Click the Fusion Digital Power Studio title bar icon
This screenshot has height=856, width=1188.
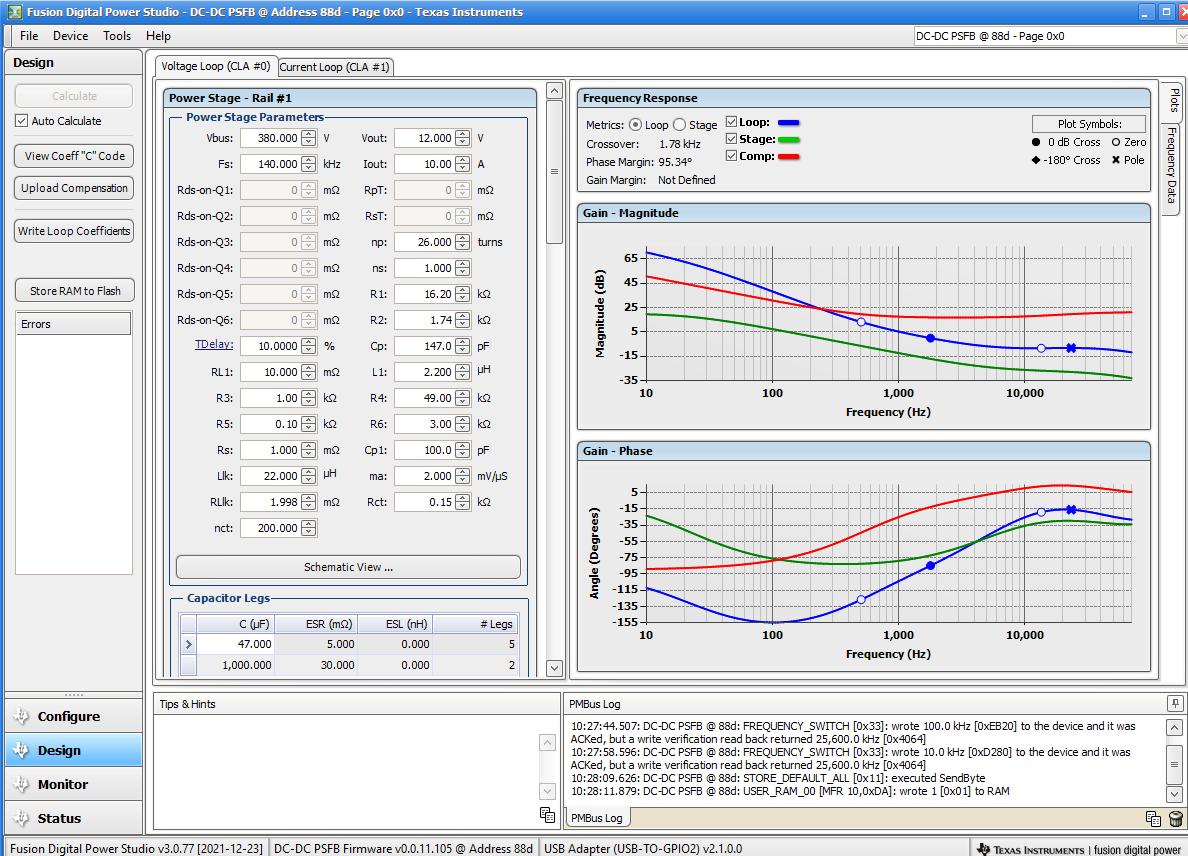click(14, 11)
